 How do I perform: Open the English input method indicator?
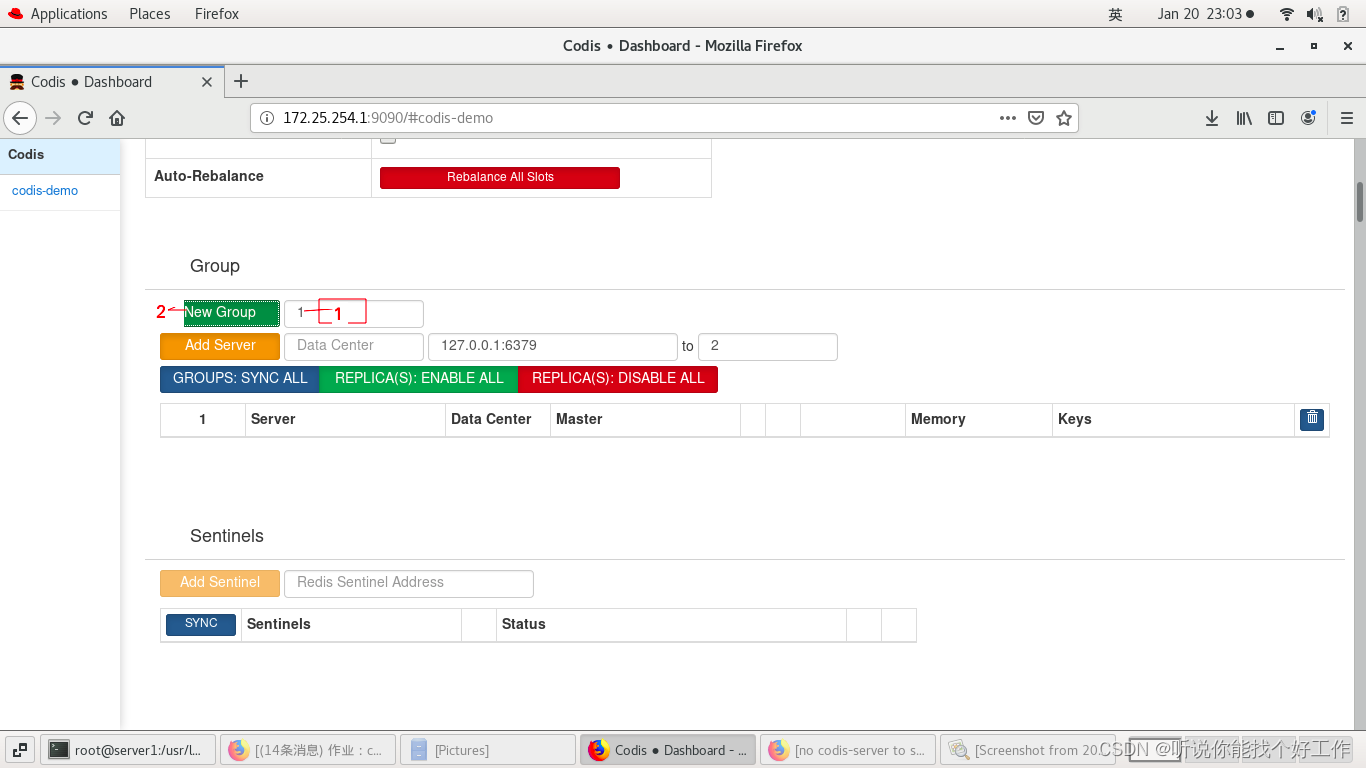pos(1116,14)
